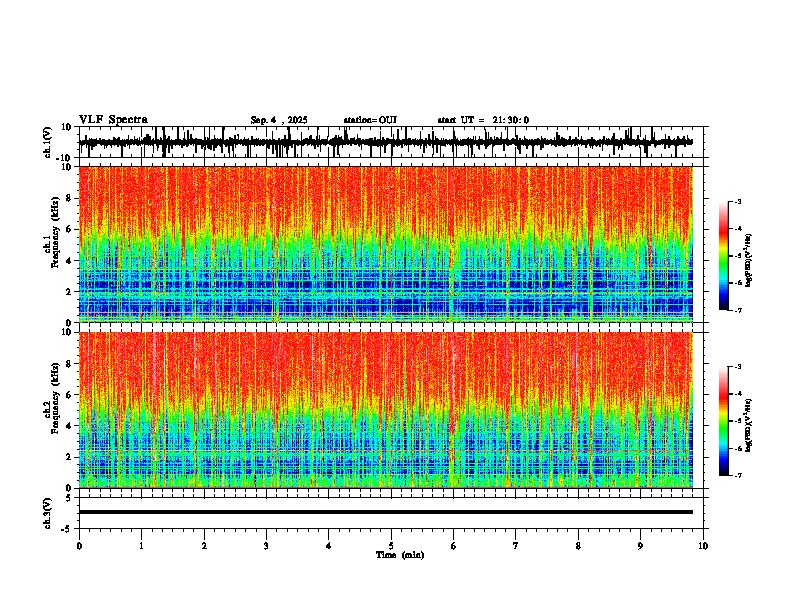Click the "VLF Spectra" plot title
The width and height of the screenshot is (792, 612).
click(x=113, y=120)
